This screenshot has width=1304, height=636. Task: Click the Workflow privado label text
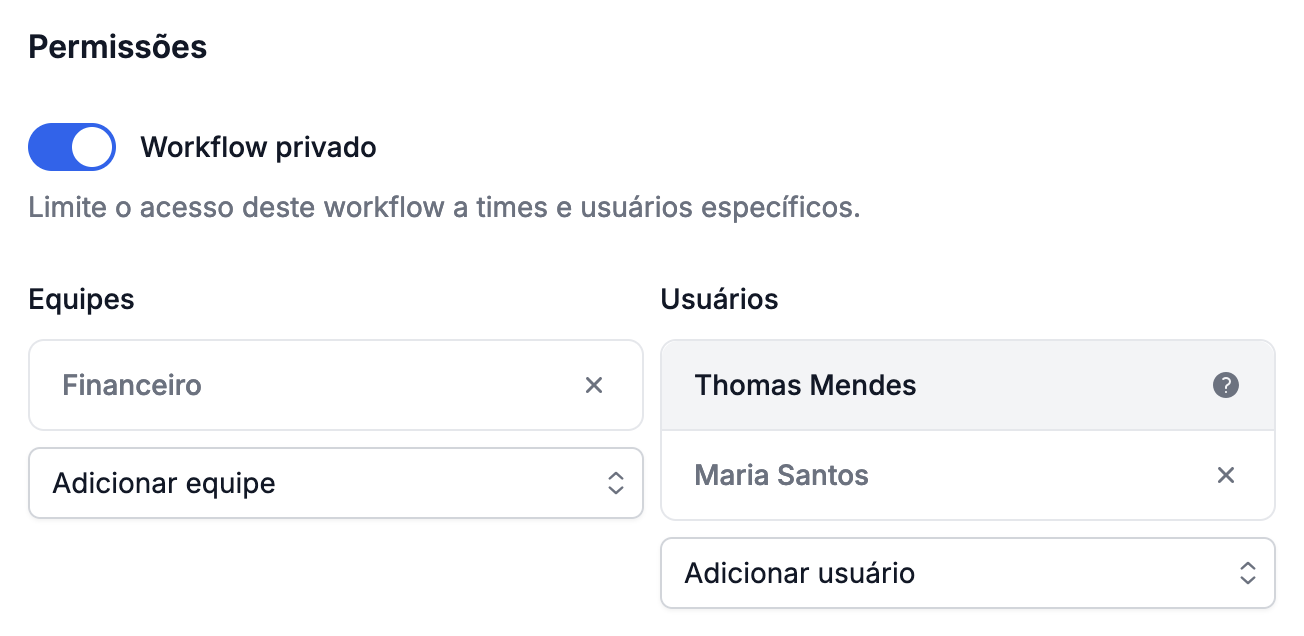click(x=258, y=148)
